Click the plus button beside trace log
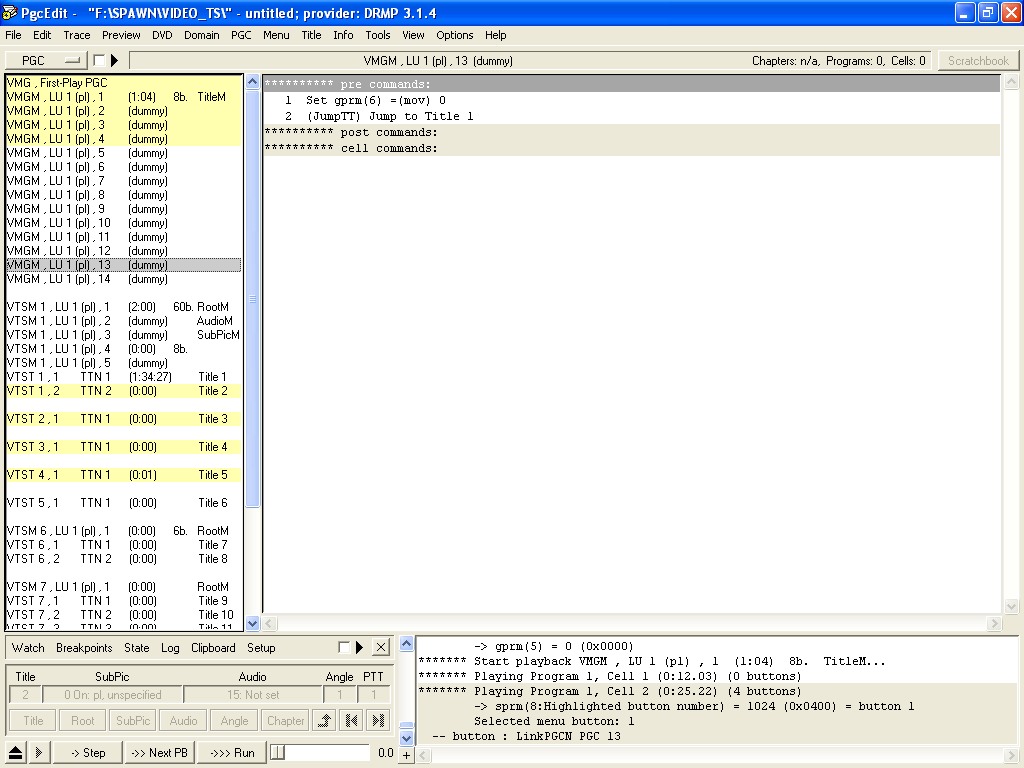This screenshot has height=768, width=1024. pyautogui.click(x=406, y=755)
